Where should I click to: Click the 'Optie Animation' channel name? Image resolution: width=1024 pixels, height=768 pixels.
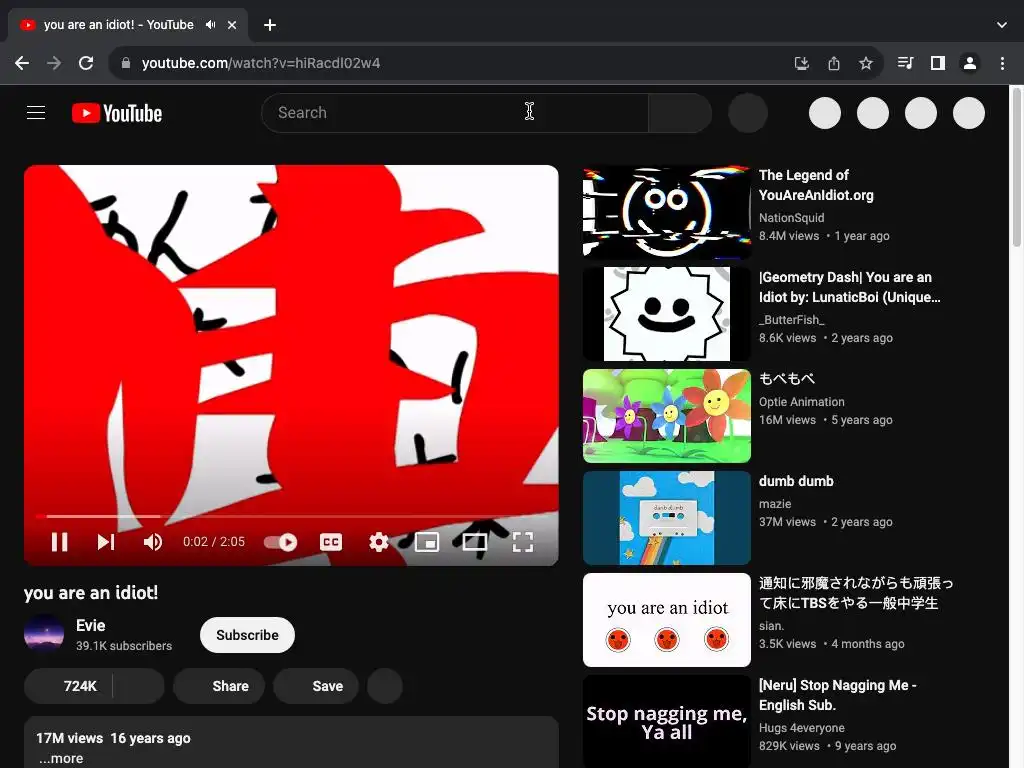801,402
